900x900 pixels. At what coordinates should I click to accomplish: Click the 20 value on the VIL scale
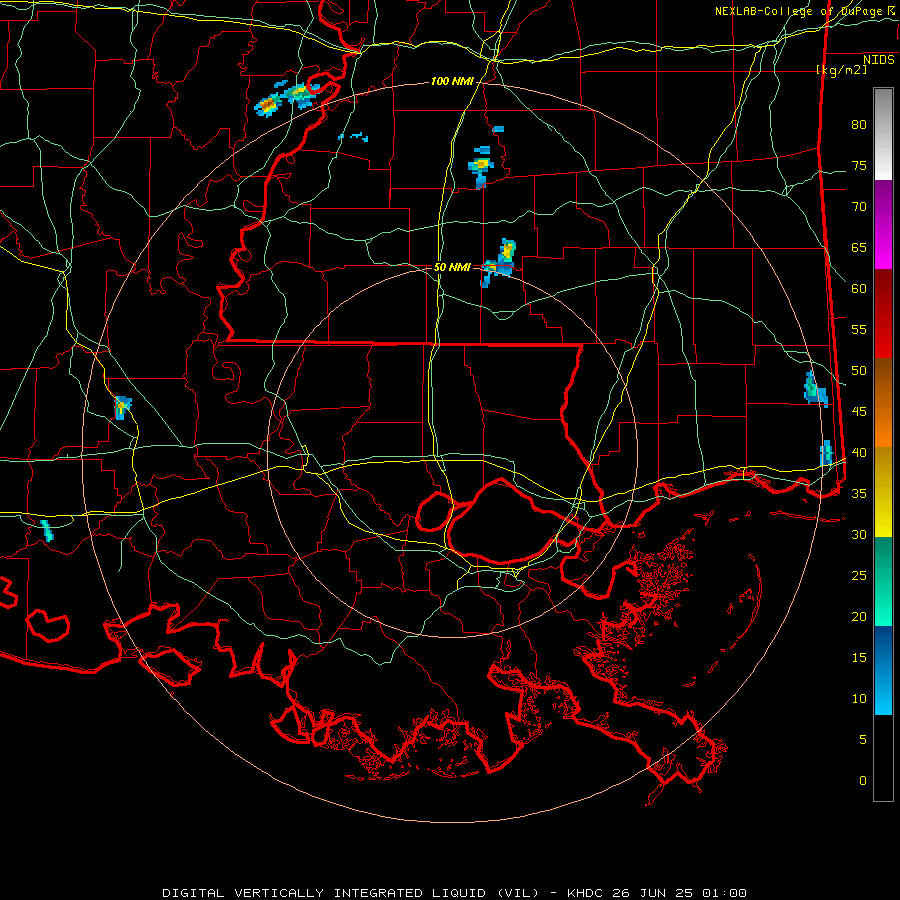pos(859,617)
